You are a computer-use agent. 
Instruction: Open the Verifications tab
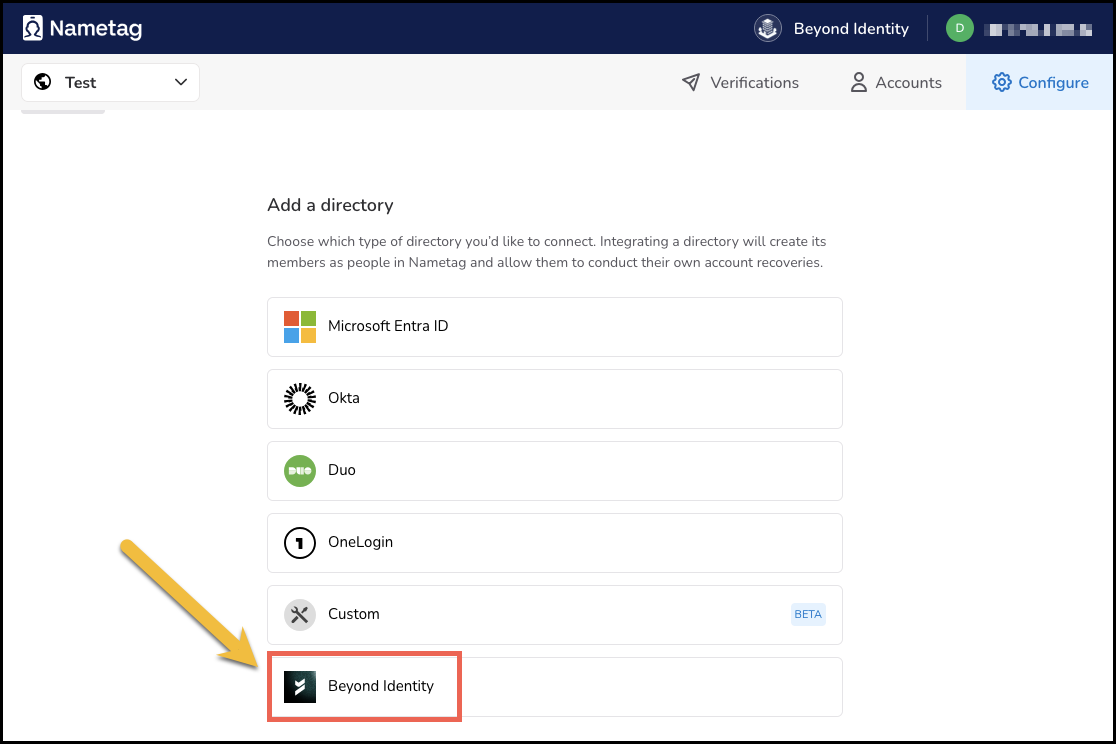pyautogui.click(x=741, y=83)
